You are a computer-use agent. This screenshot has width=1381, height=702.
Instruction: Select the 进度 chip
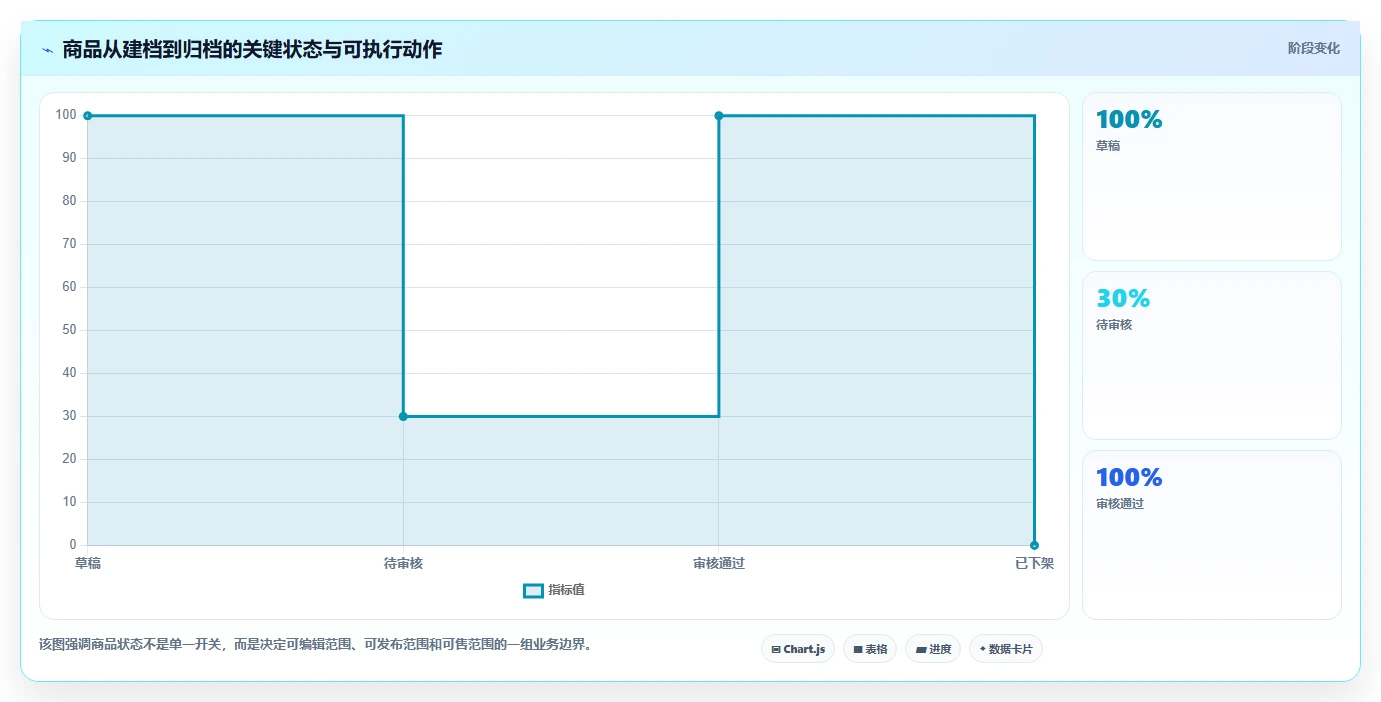933,649
